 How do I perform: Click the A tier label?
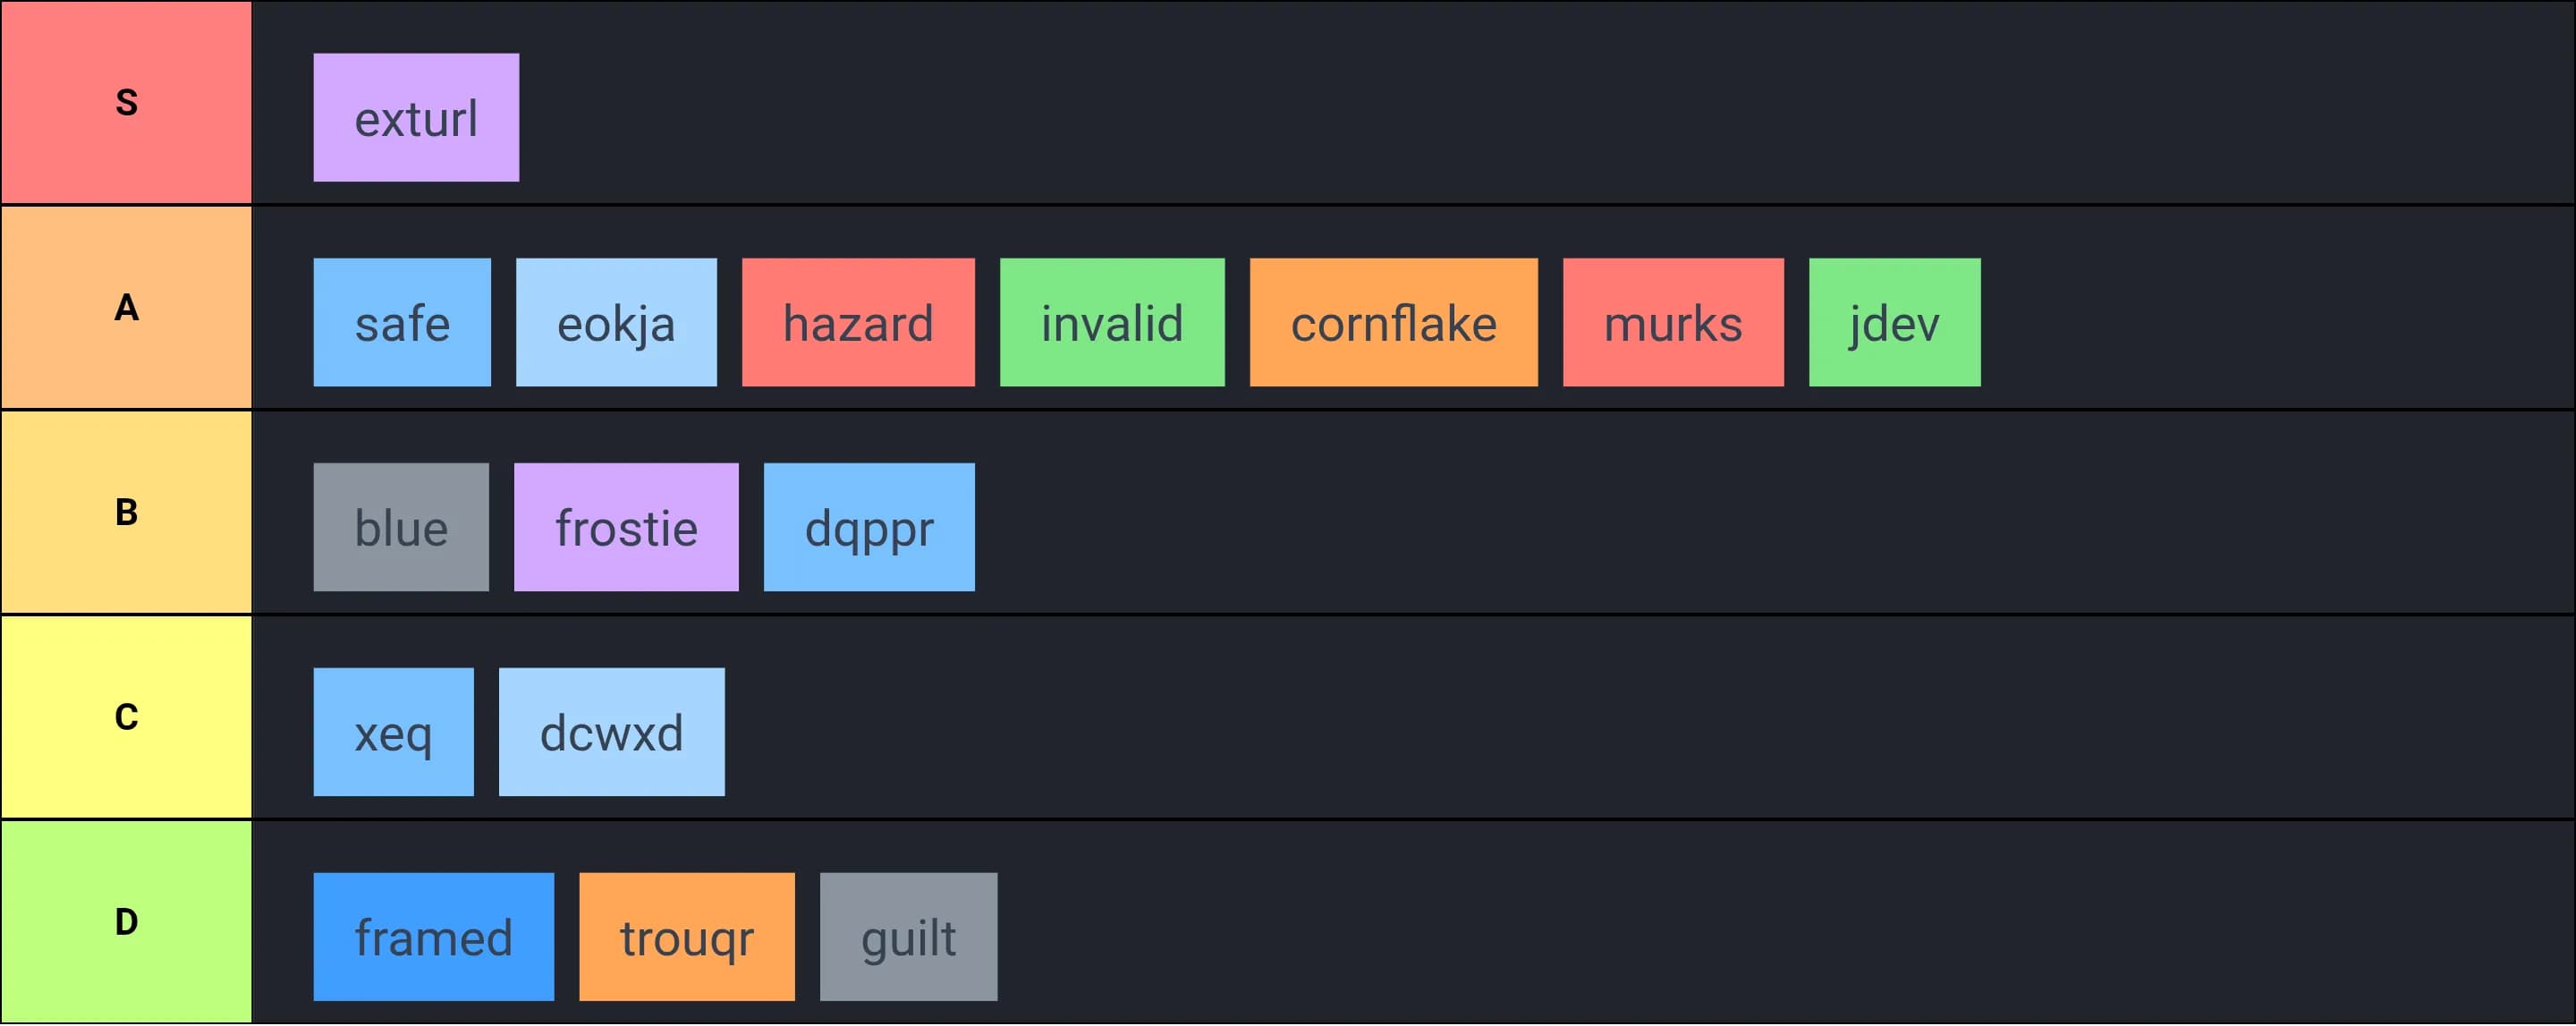pos(126,308)
